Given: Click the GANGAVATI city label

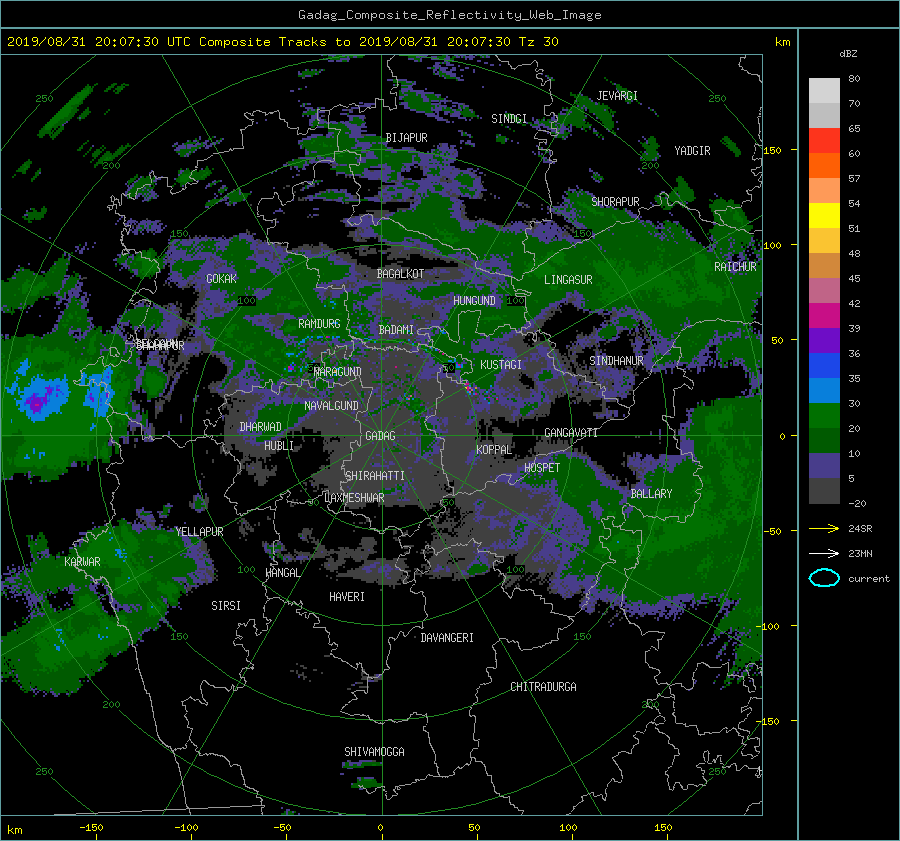Looking at the screenshot, I should (571, 432).
